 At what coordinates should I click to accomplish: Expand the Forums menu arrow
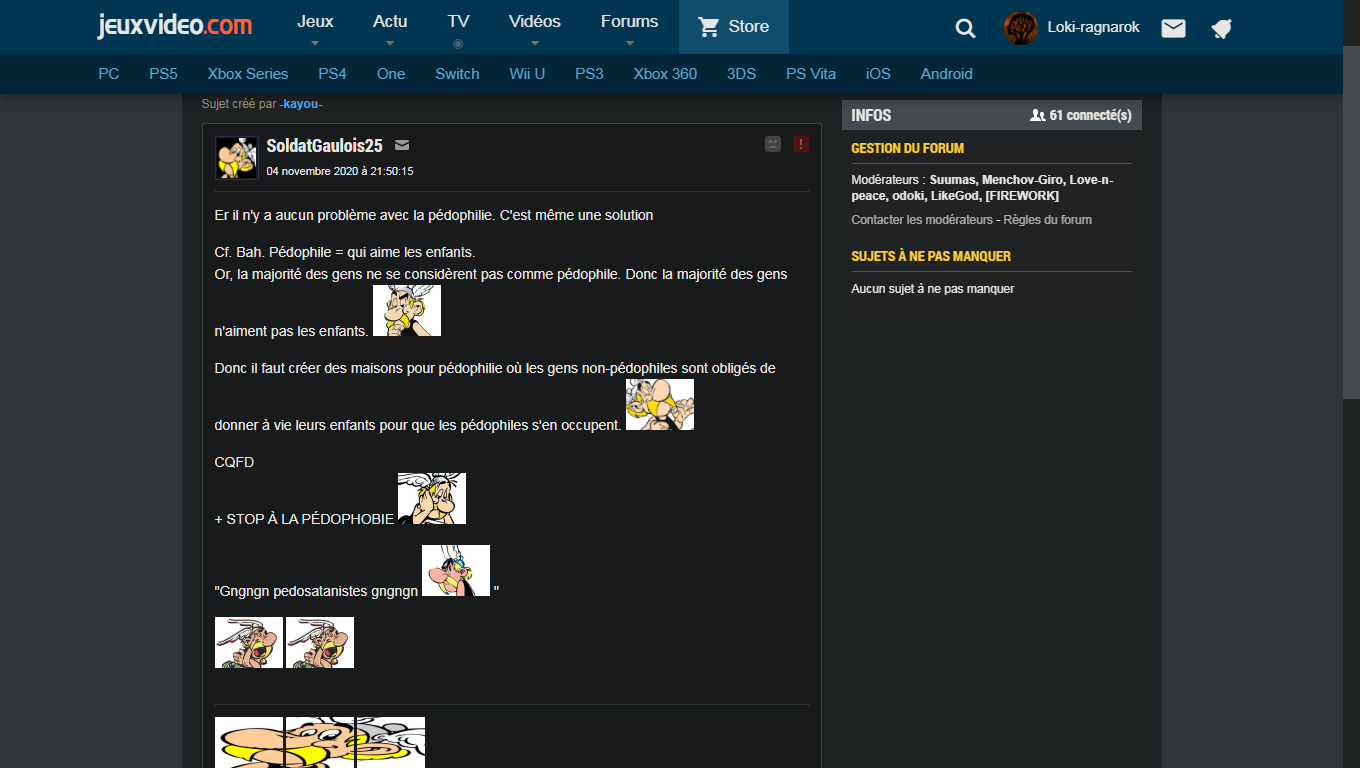630,44
